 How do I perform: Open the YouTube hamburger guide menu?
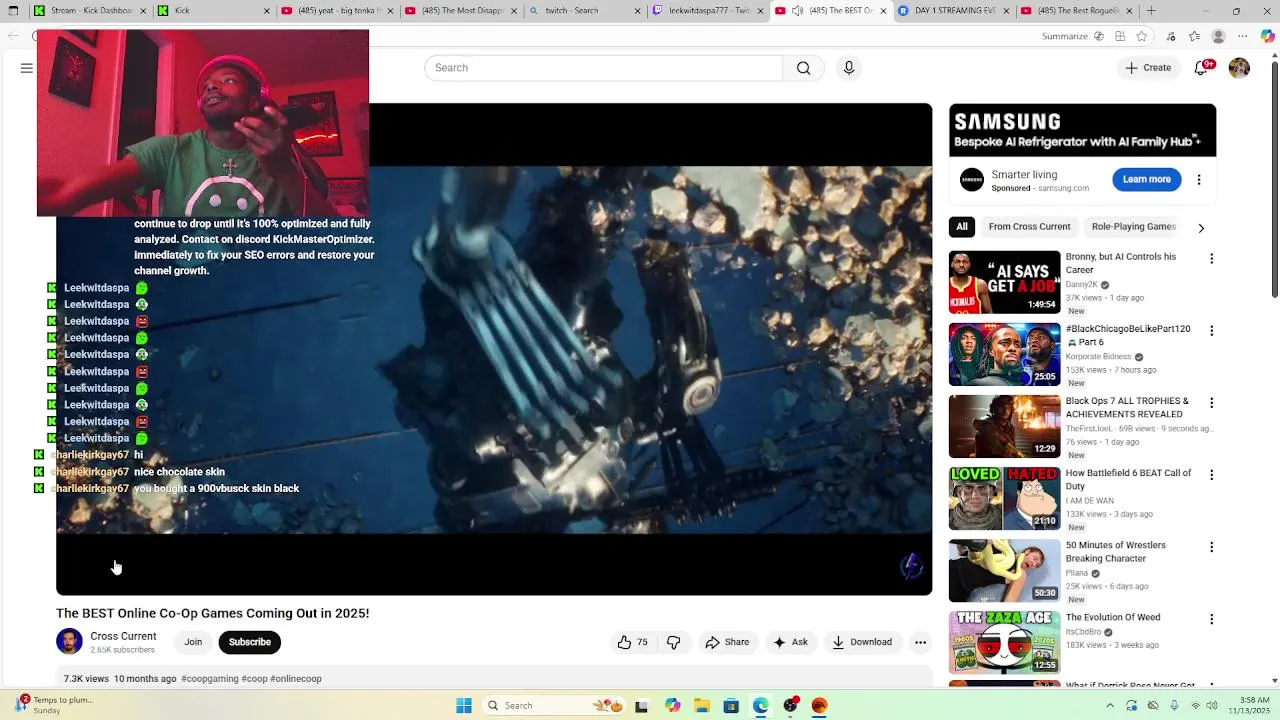click(27, 68)
